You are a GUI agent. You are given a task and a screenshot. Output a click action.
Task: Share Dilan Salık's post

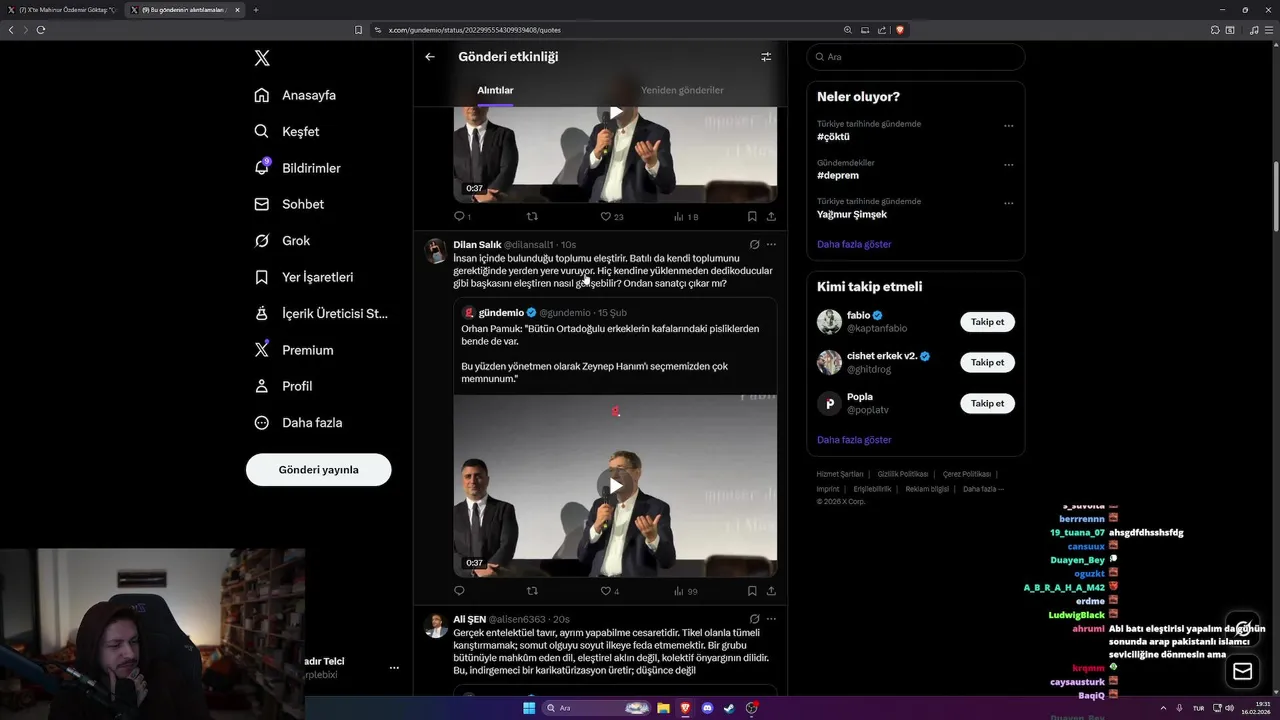coord(771,591)
